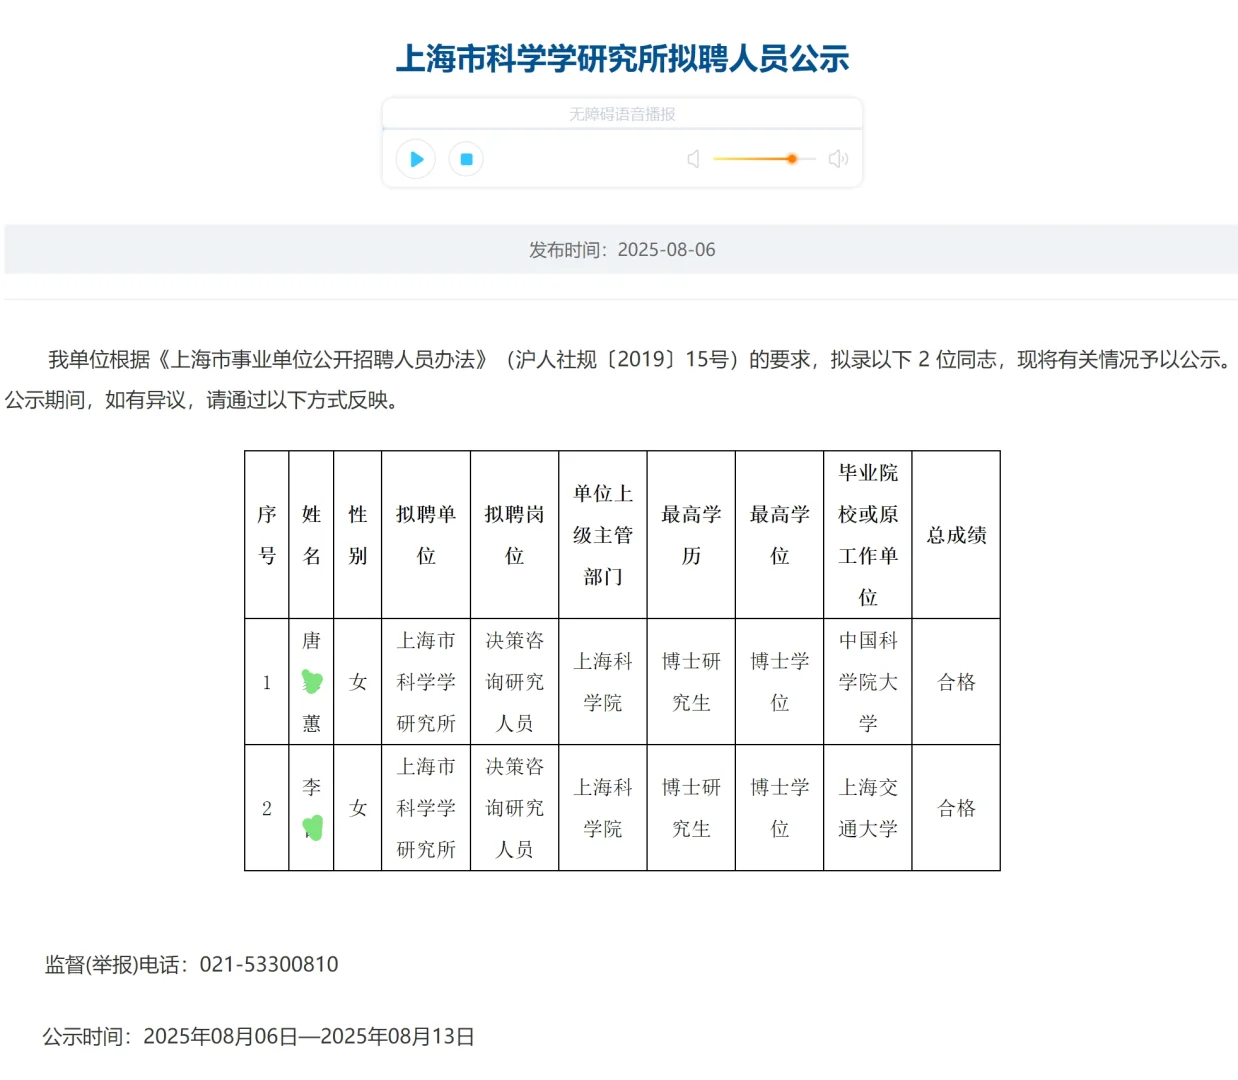Click 上海市科学学研究所 in row 1
This screenshot has width=1238, height=1080.
pyautogui.click(x=426, y=682)
